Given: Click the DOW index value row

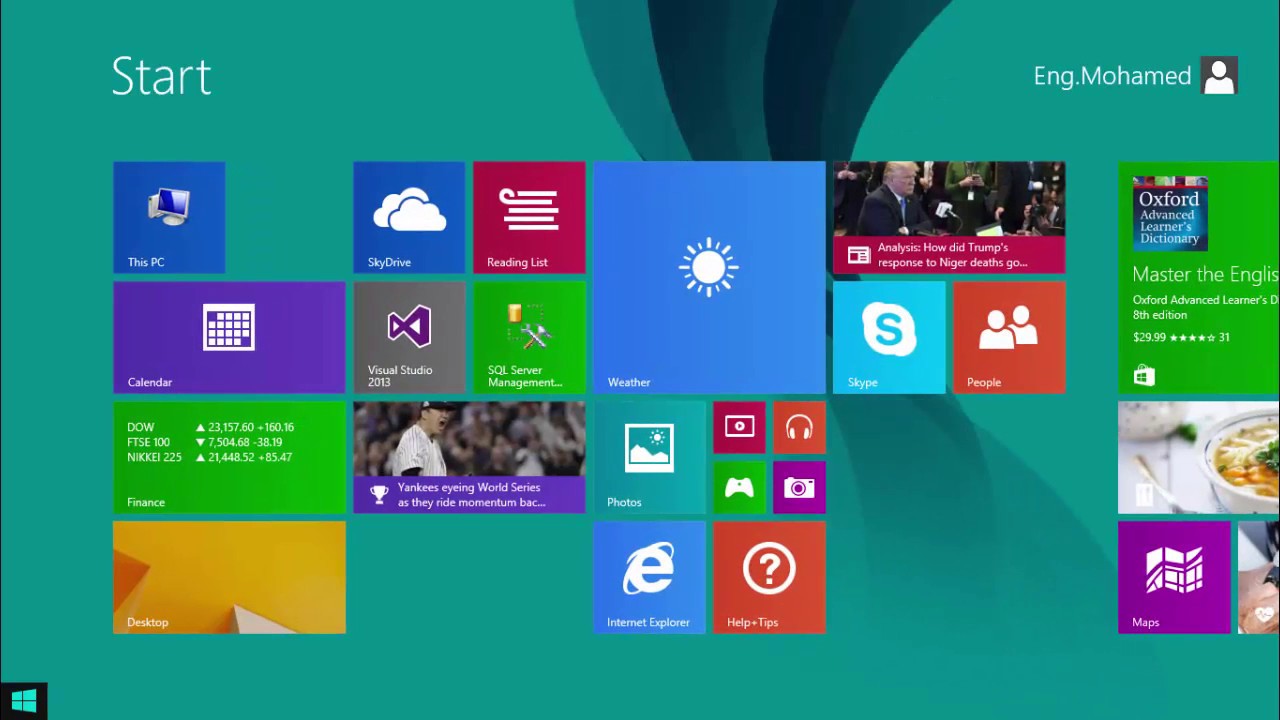Looking at the screenshot, I should click(210, 427).
